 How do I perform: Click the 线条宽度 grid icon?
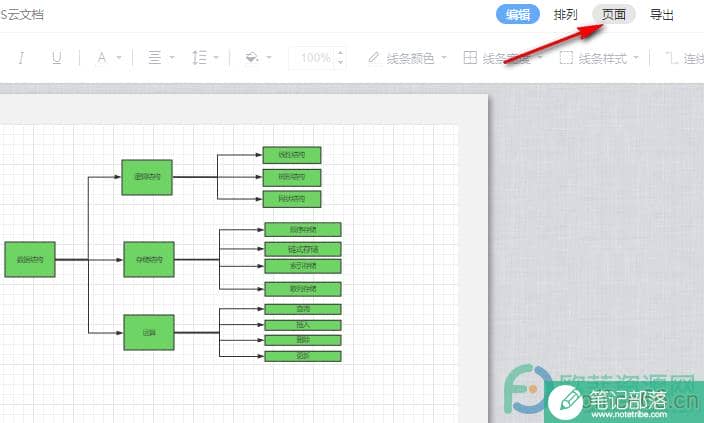point(470,57)
